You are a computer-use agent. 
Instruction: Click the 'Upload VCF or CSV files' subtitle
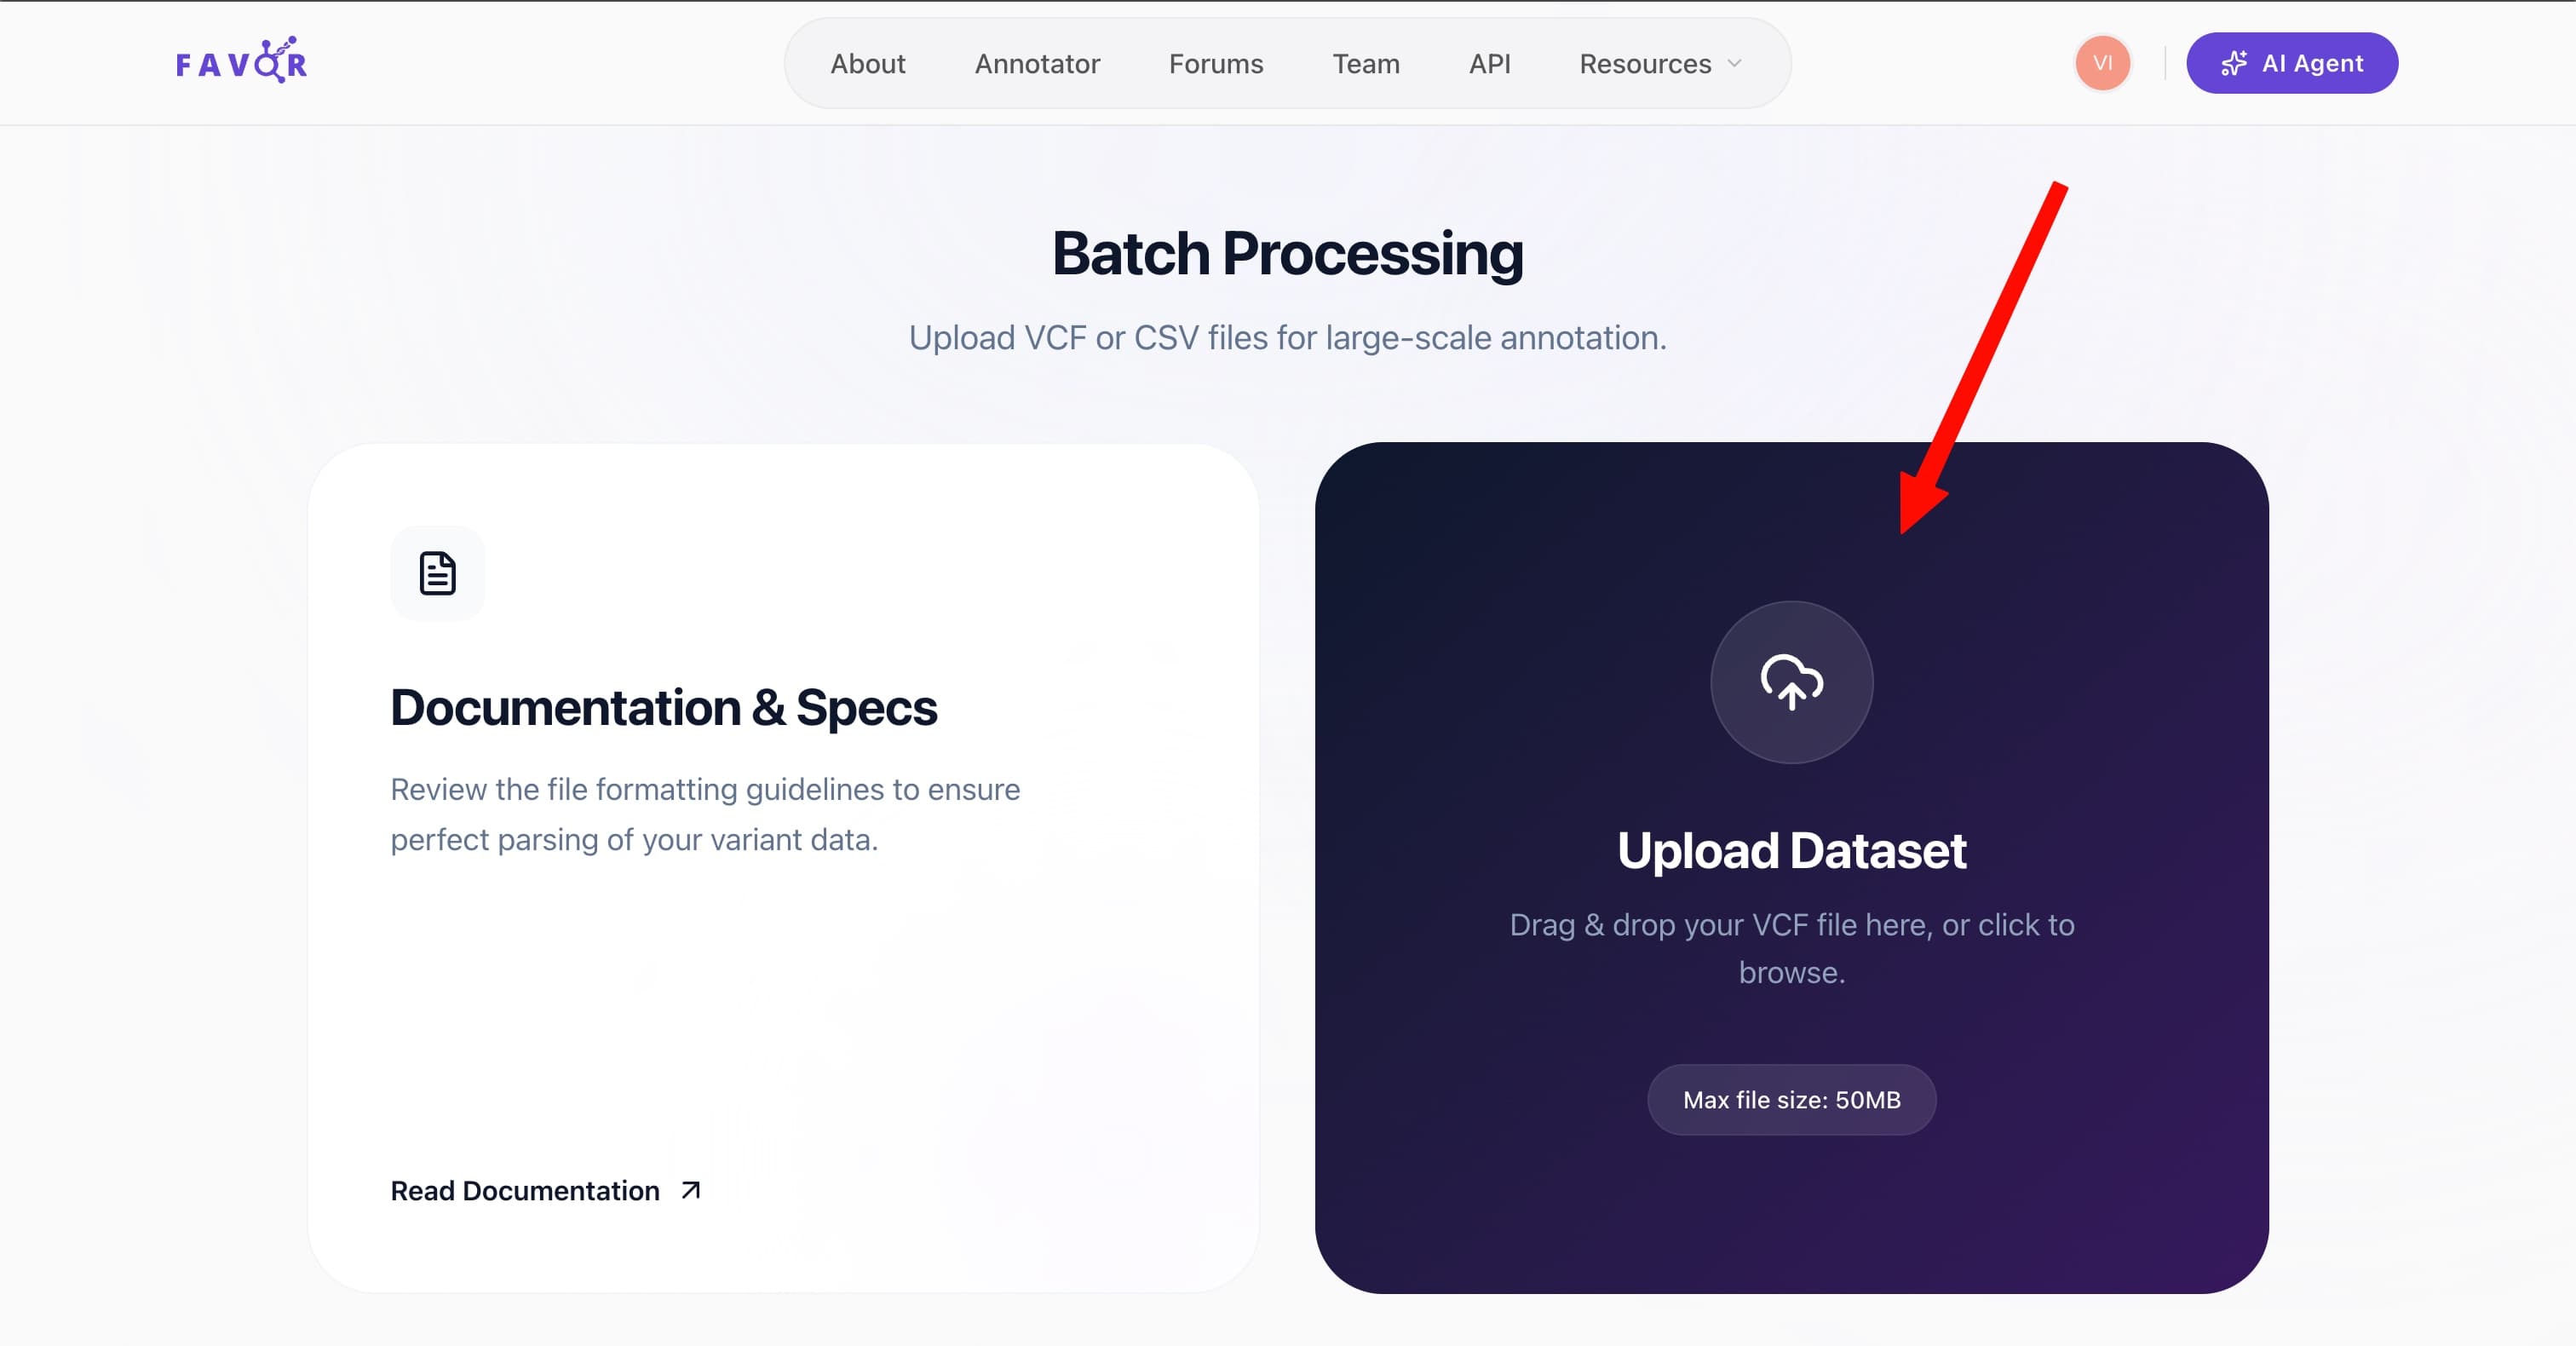point(1287,337)
